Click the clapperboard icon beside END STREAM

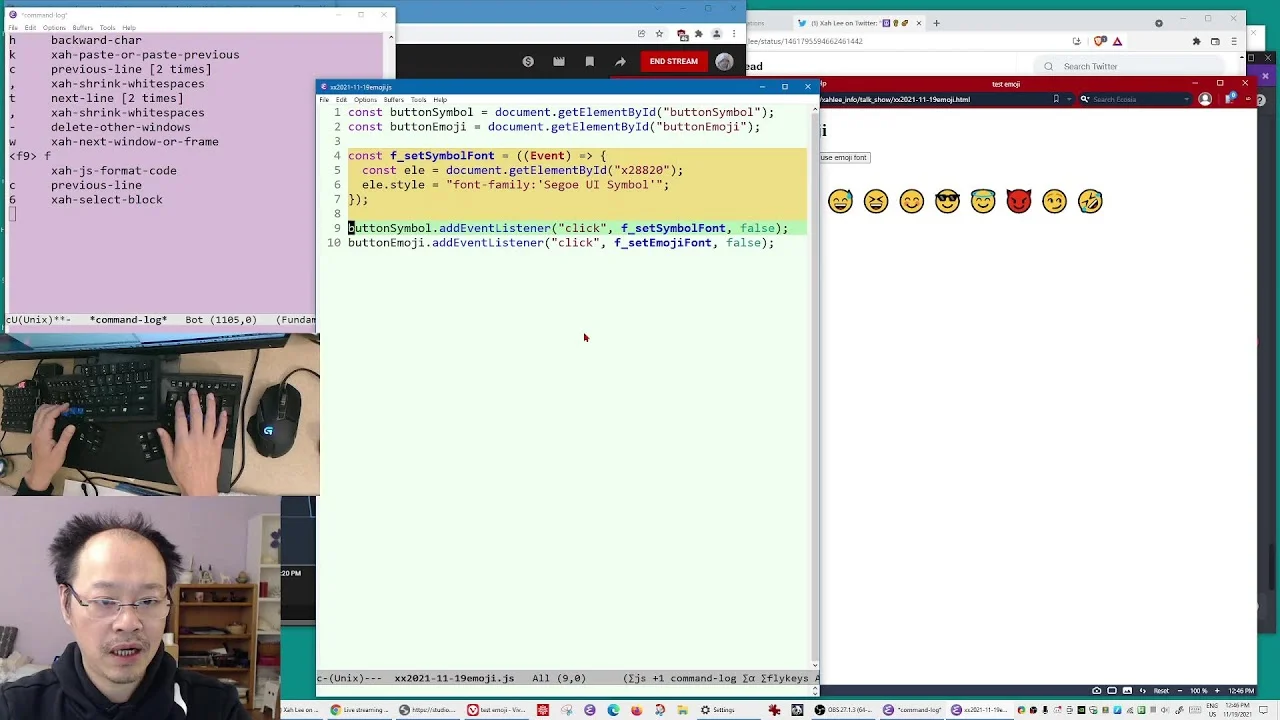click(559, 62)
